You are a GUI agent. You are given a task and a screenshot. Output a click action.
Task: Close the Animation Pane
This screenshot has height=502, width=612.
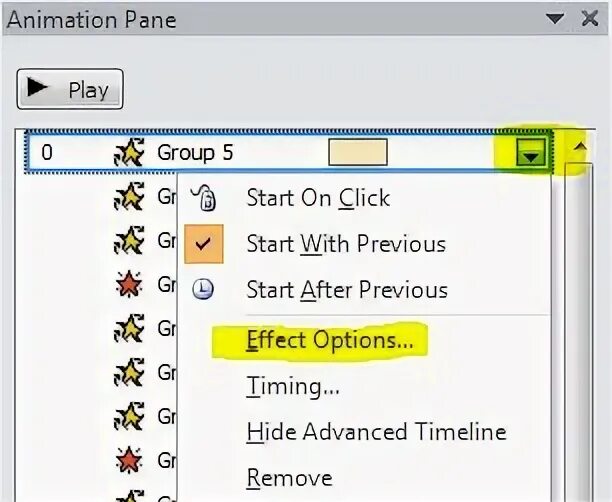click(x=589, y=18)
